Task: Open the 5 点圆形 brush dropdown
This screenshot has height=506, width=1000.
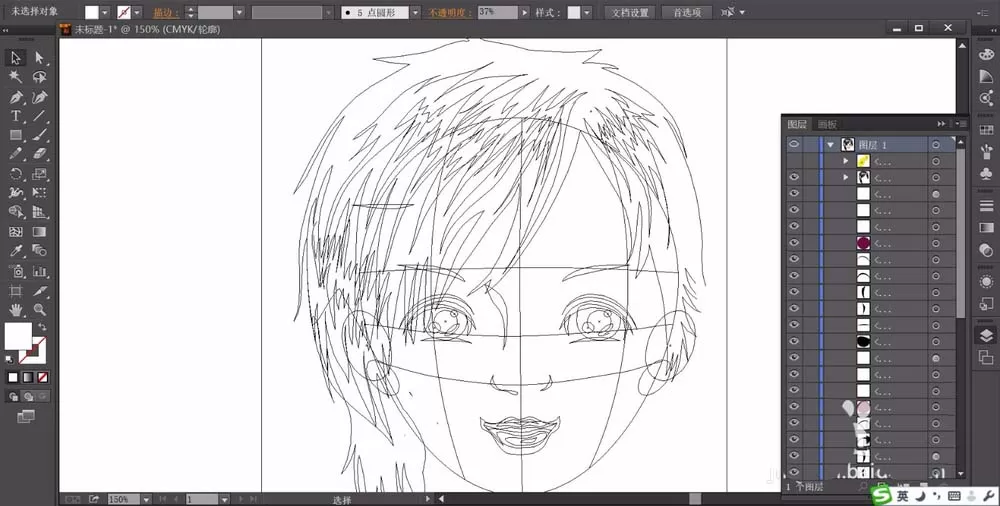Action: (x=415, y=12)
